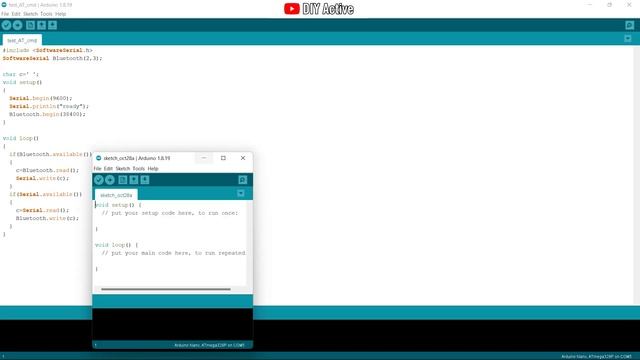
Task: Click the 'Bluetooth.write(c);' code line
Action: click(x=47, y=218)
